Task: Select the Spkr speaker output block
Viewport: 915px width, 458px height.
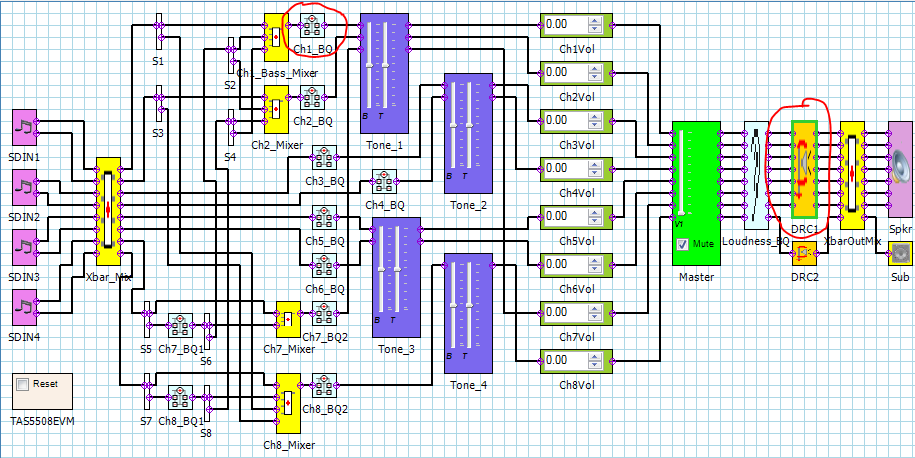Action: (900, 169)
